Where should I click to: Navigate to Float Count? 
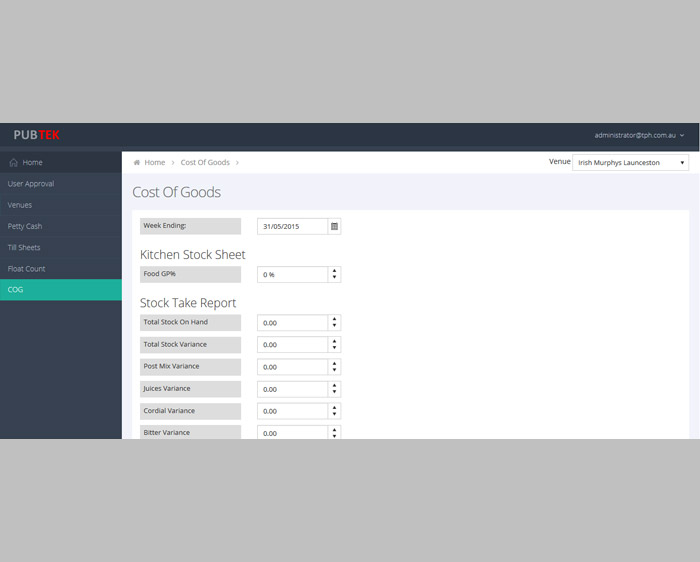pos(27,268)
